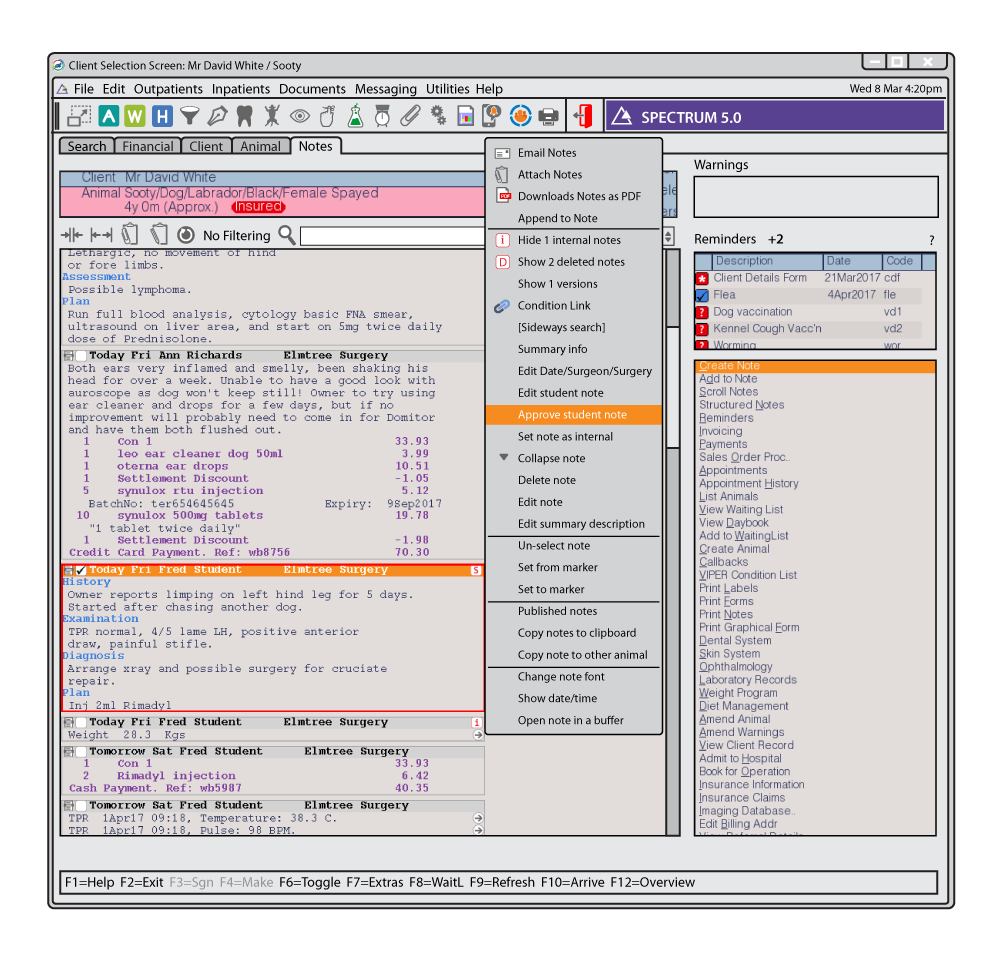The width and height of the screenshot is (1000, 960).
Task: Click the funnel filter toolbar icon
Action: pyautogui.click(x=189, y=116)
